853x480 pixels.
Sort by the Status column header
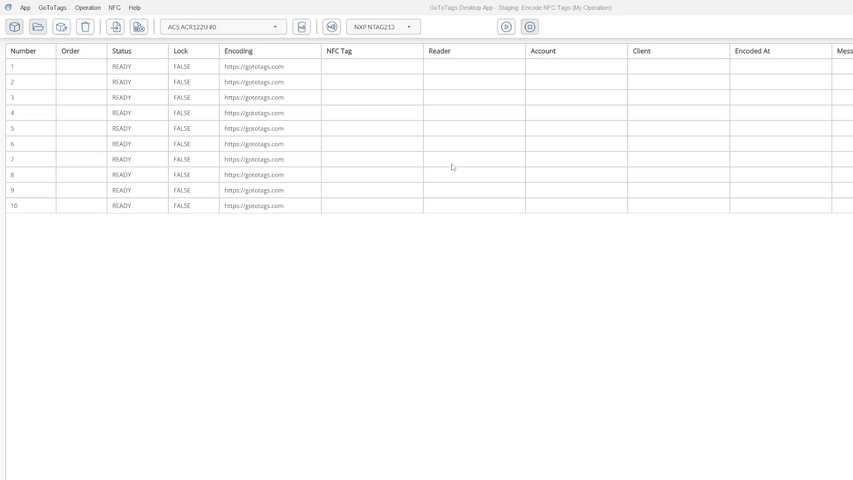[122, 51]
